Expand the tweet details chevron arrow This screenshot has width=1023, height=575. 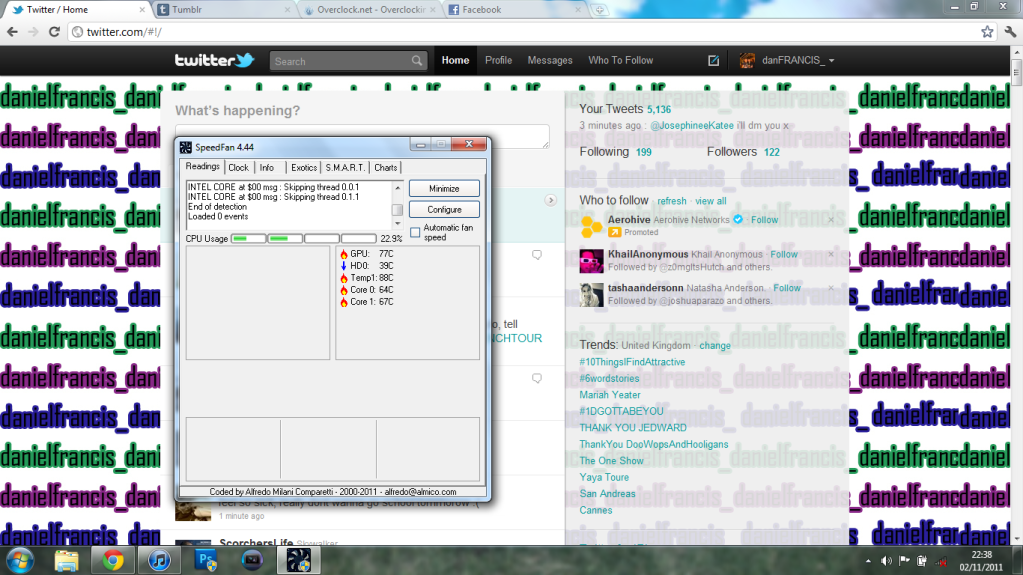coord(551,200)
